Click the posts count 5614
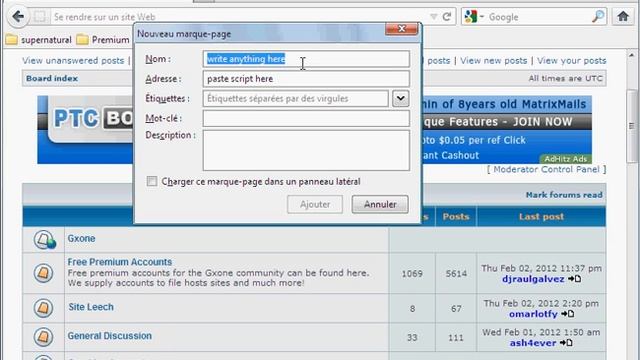640x360 pixels. (x=456, y=273)
